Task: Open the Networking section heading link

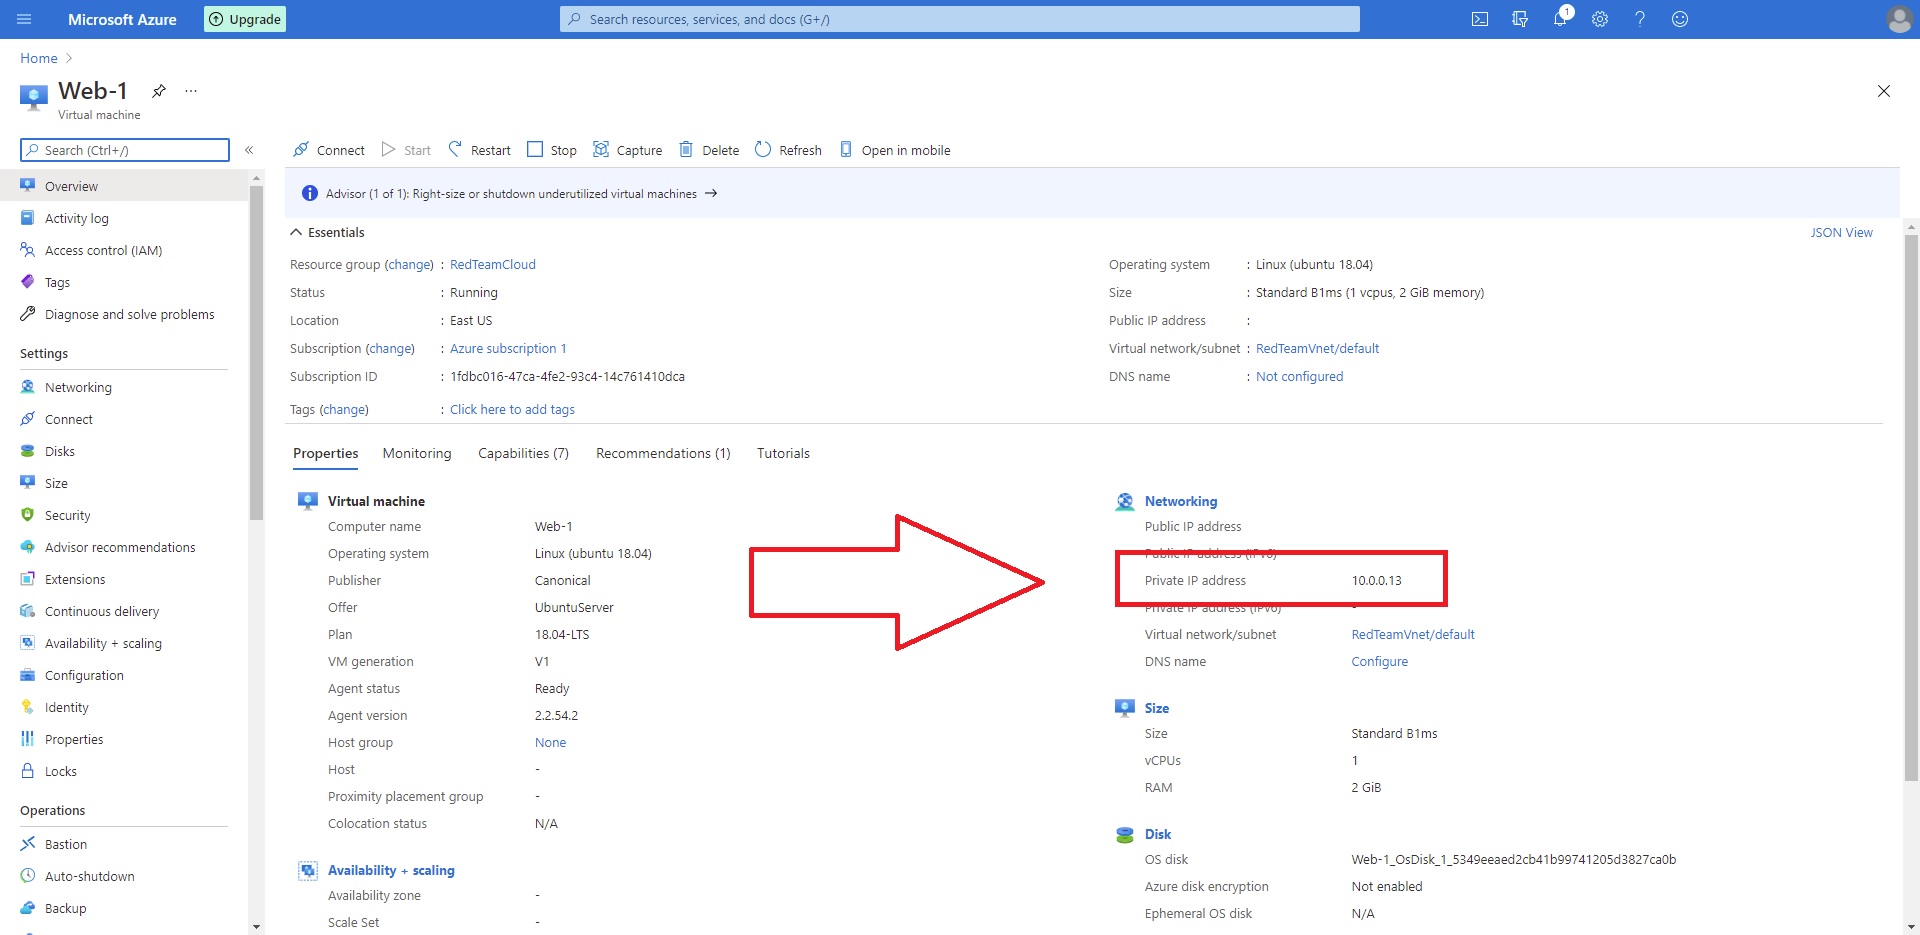Action: (1180, 501)
